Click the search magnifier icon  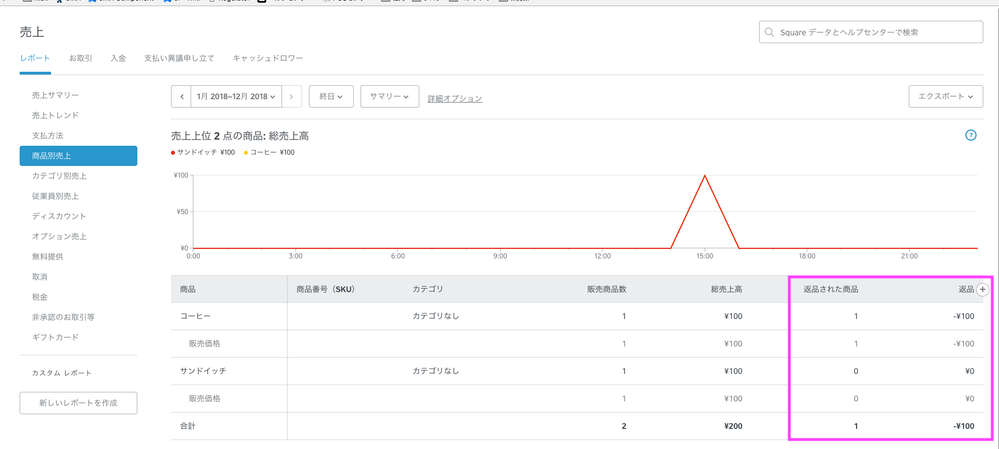(770, 33)
